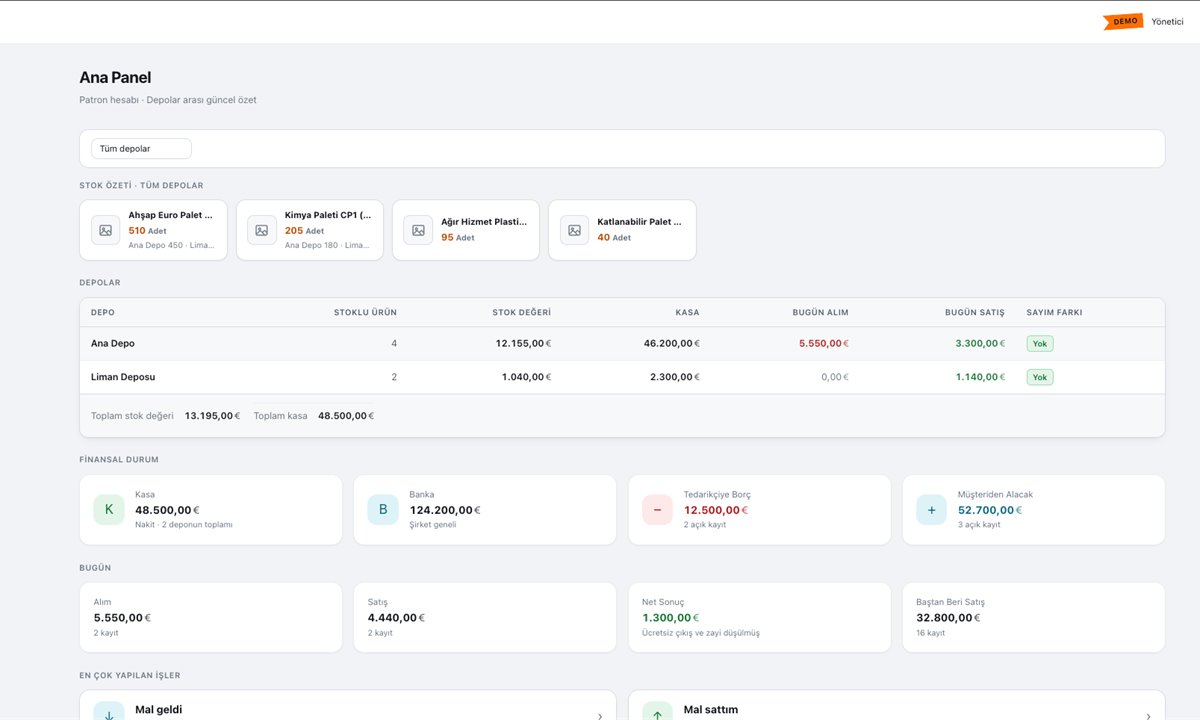Click the Toplam stok değeri 13.195,00 € total
Screen dimensions: 1200x720
pyautogui.click(x=212, y=416)
